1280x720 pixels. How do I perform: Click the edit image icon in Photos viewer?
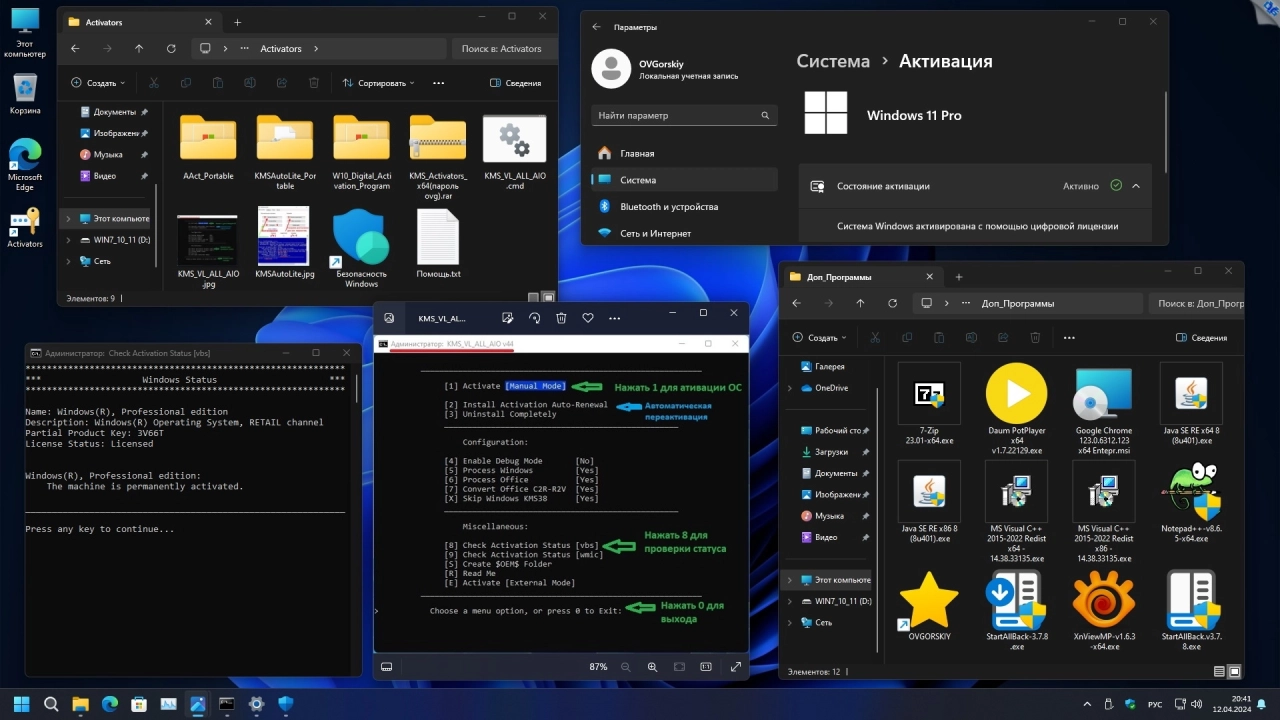point(507,318)
